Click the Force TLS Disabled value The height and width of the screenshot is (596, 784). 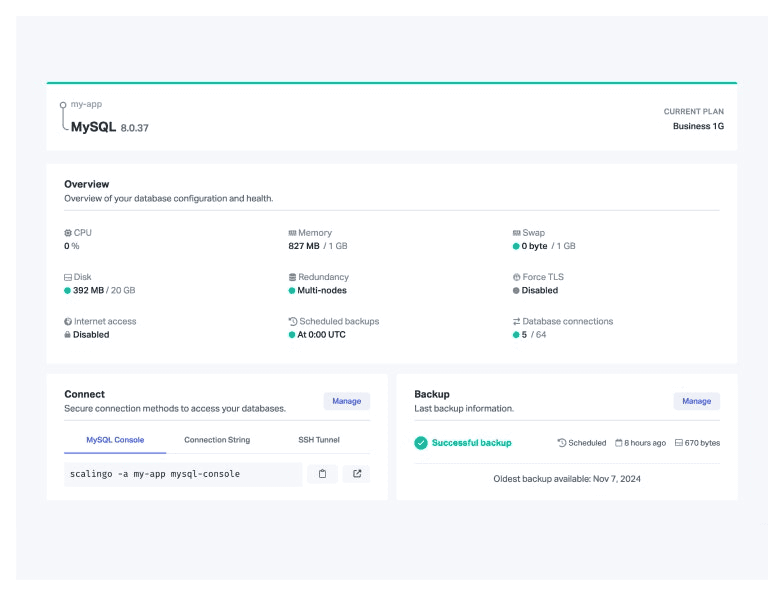(540, 290)
